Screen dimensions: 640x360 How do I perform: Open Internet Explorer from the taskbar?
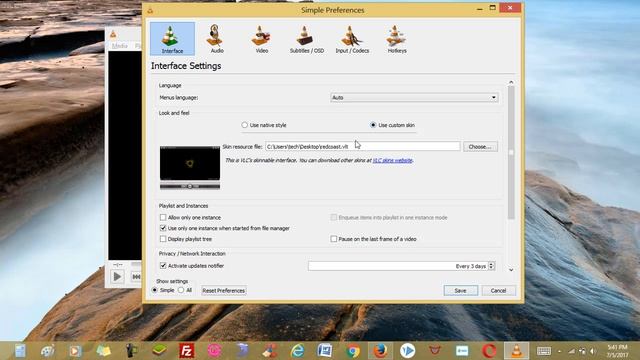pyautogui.click(x=298, y=351)
